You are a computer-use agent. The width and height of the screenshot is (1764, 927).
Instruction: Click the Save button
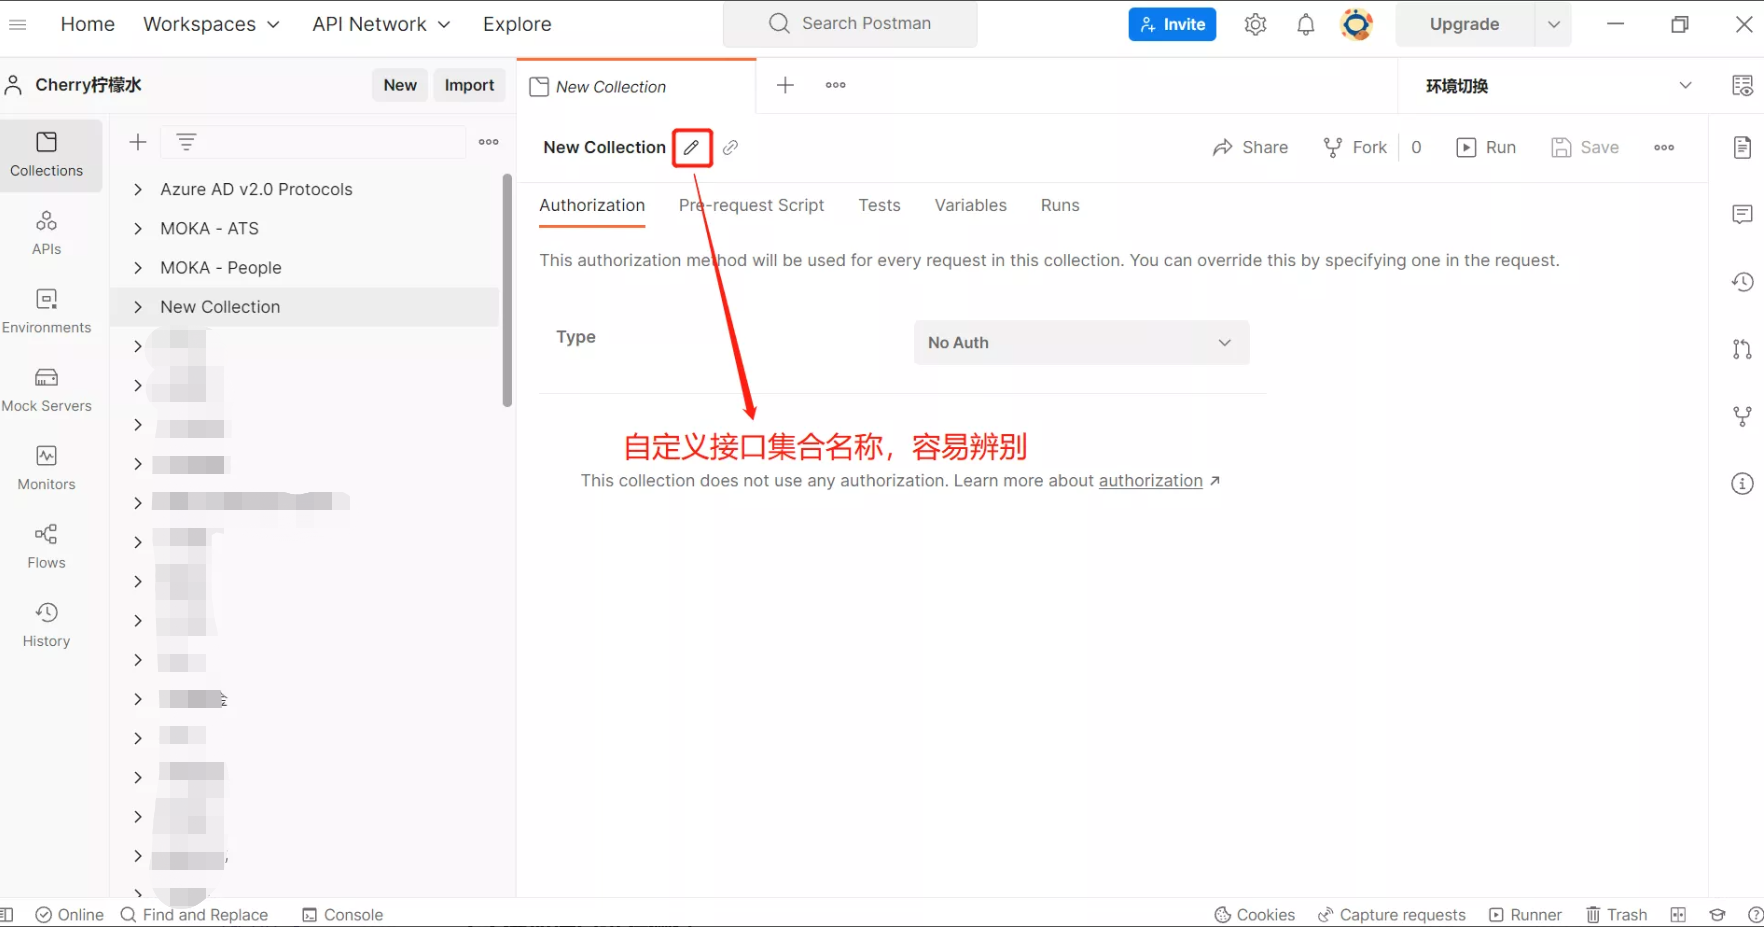1584,147
